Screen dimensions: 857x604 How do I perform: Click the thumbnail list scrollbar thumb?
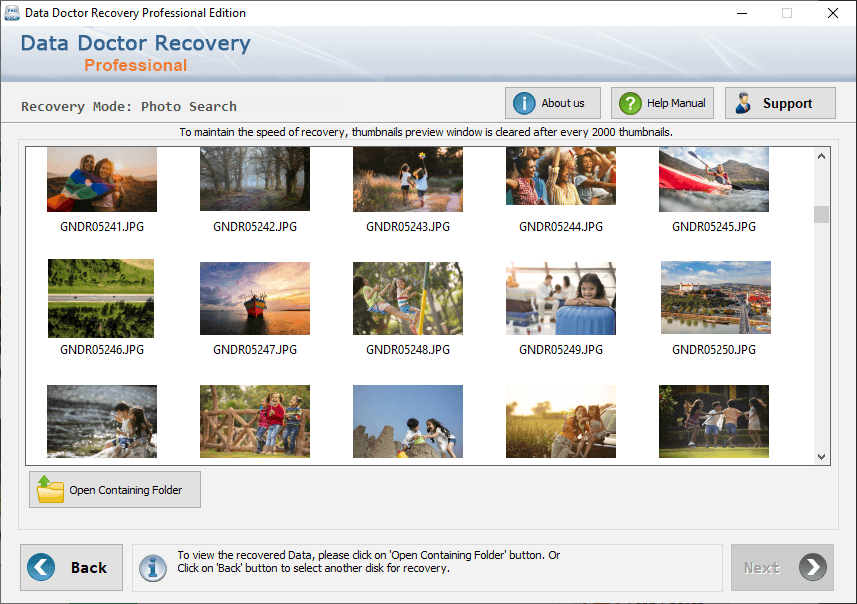(x=821, y=214)
